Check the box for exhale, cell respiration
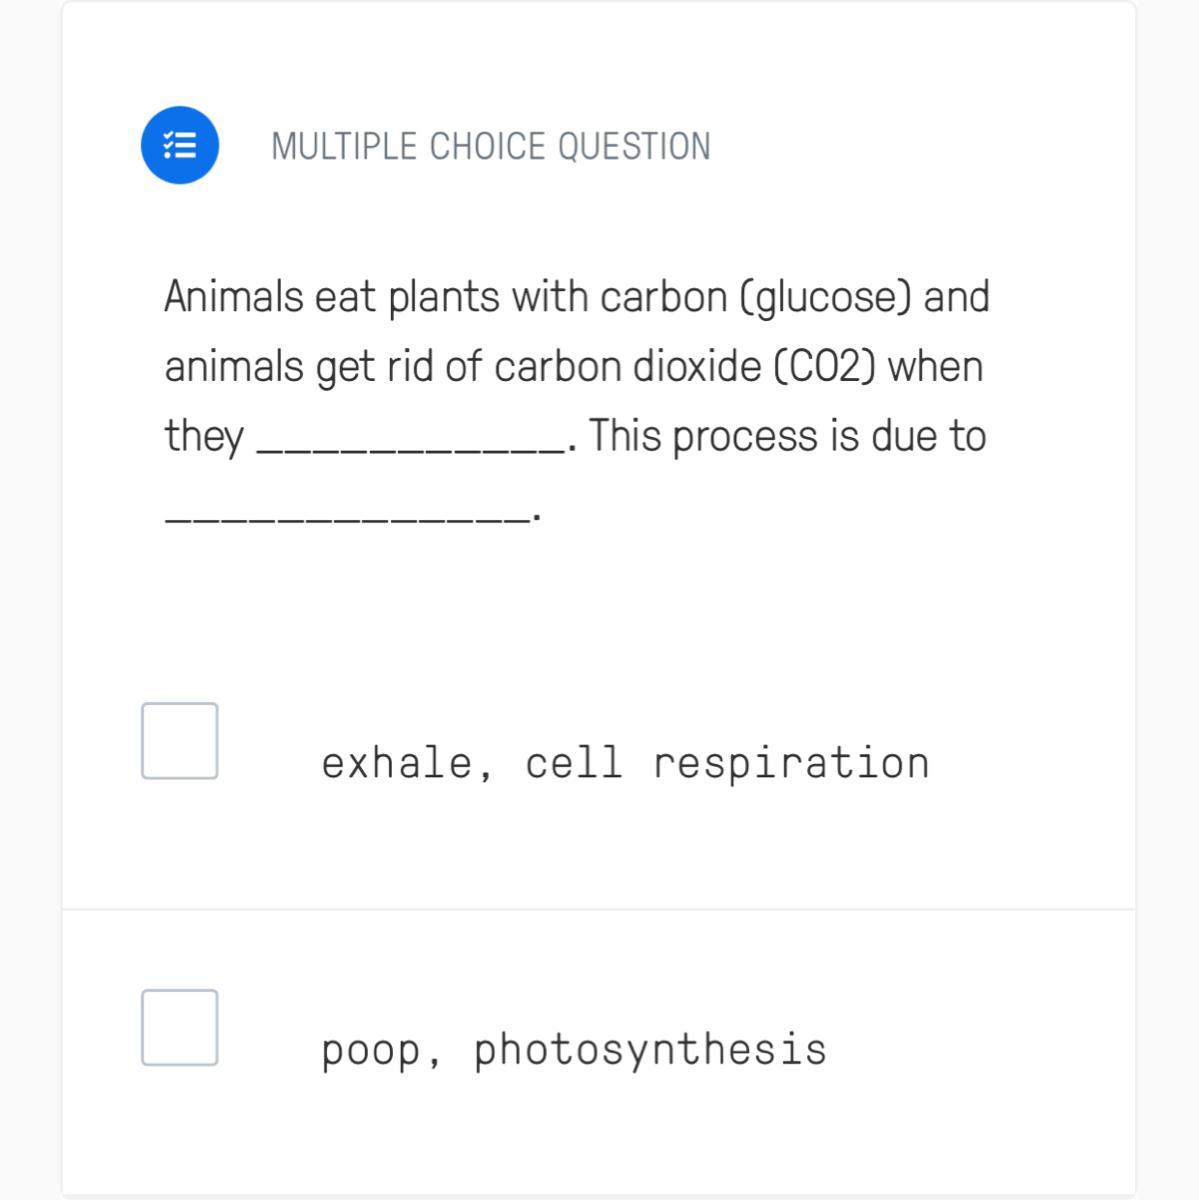Viewport: 1199px width, 1200px height. (180, 741)
